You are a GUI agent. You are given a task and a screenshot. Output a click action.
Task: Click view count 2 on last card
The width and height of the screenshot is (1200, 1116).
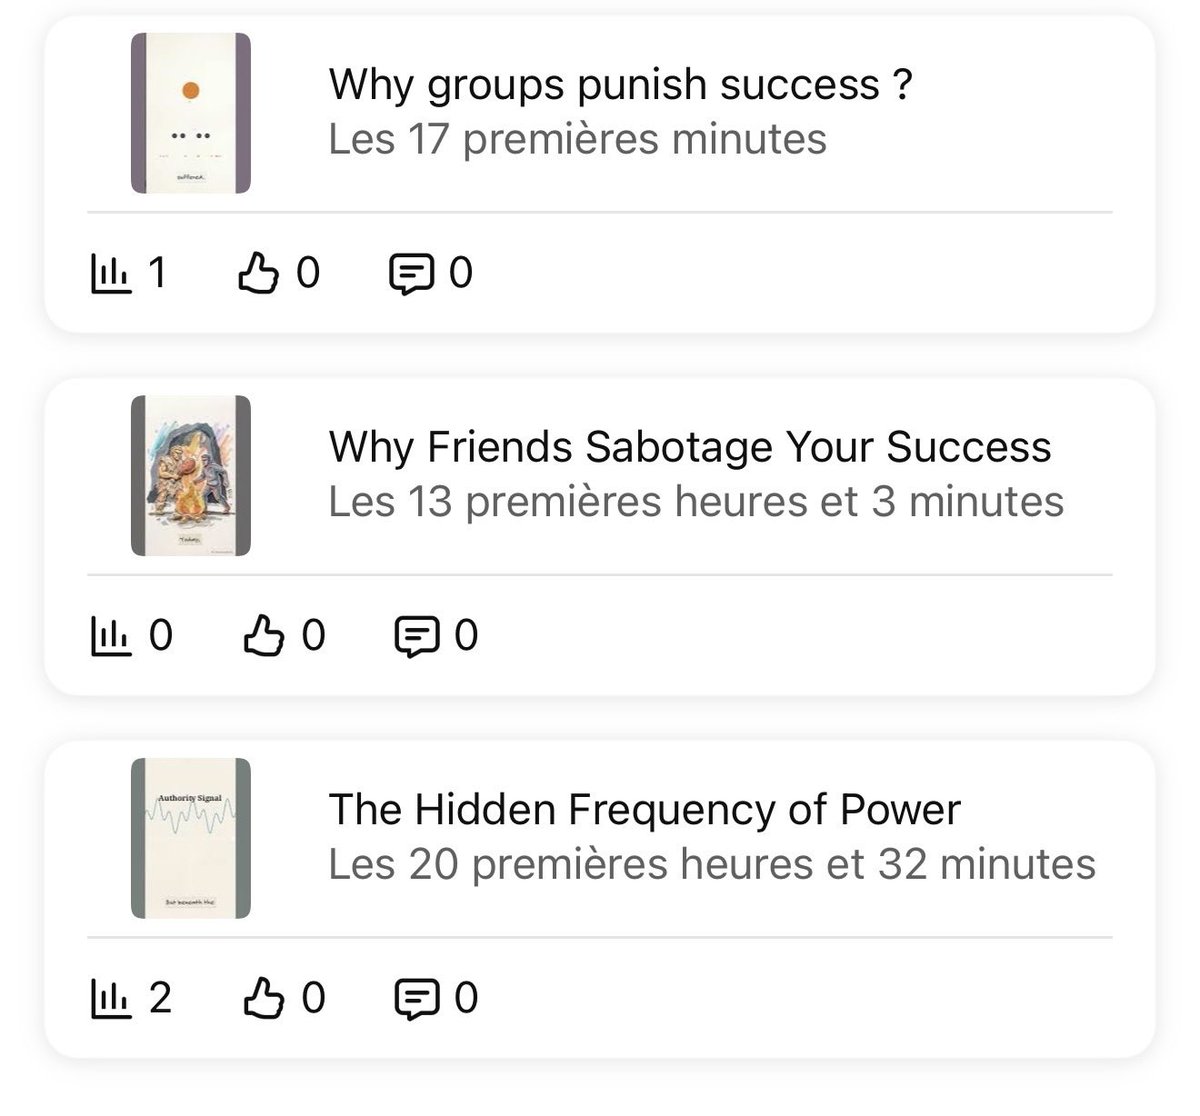160,998
